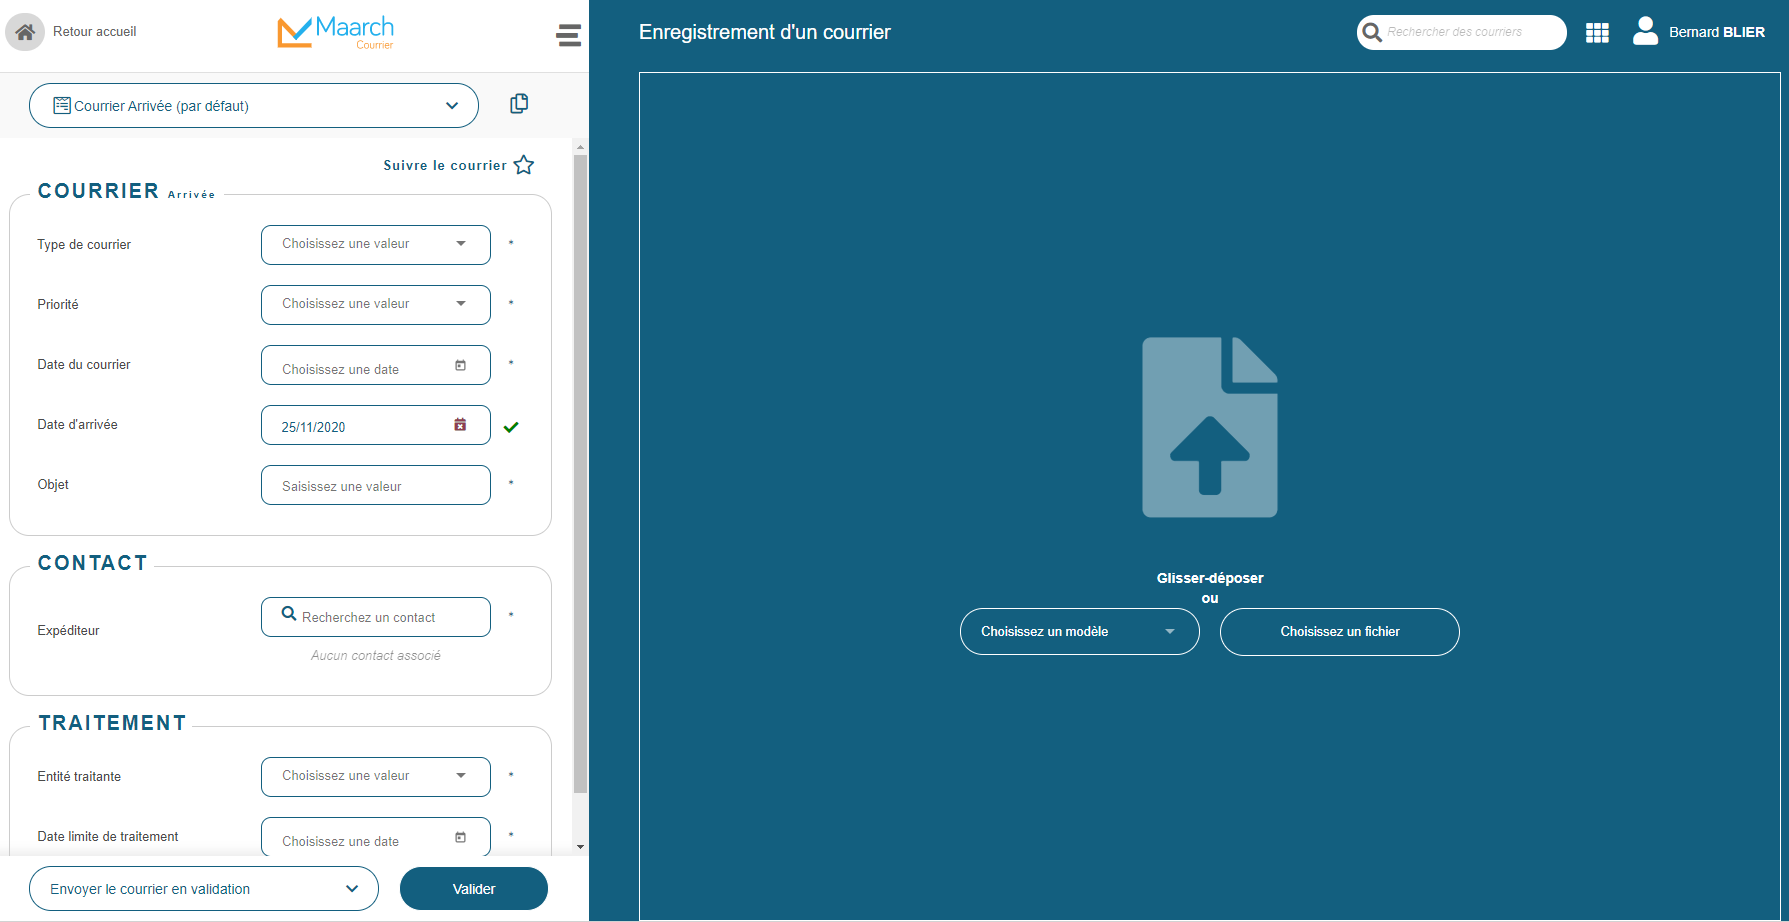Image resolution: width=1789 pixels, height=922 pixels.
Task: Open calendar for Date limite de traitement
Action: coord(460,837)
